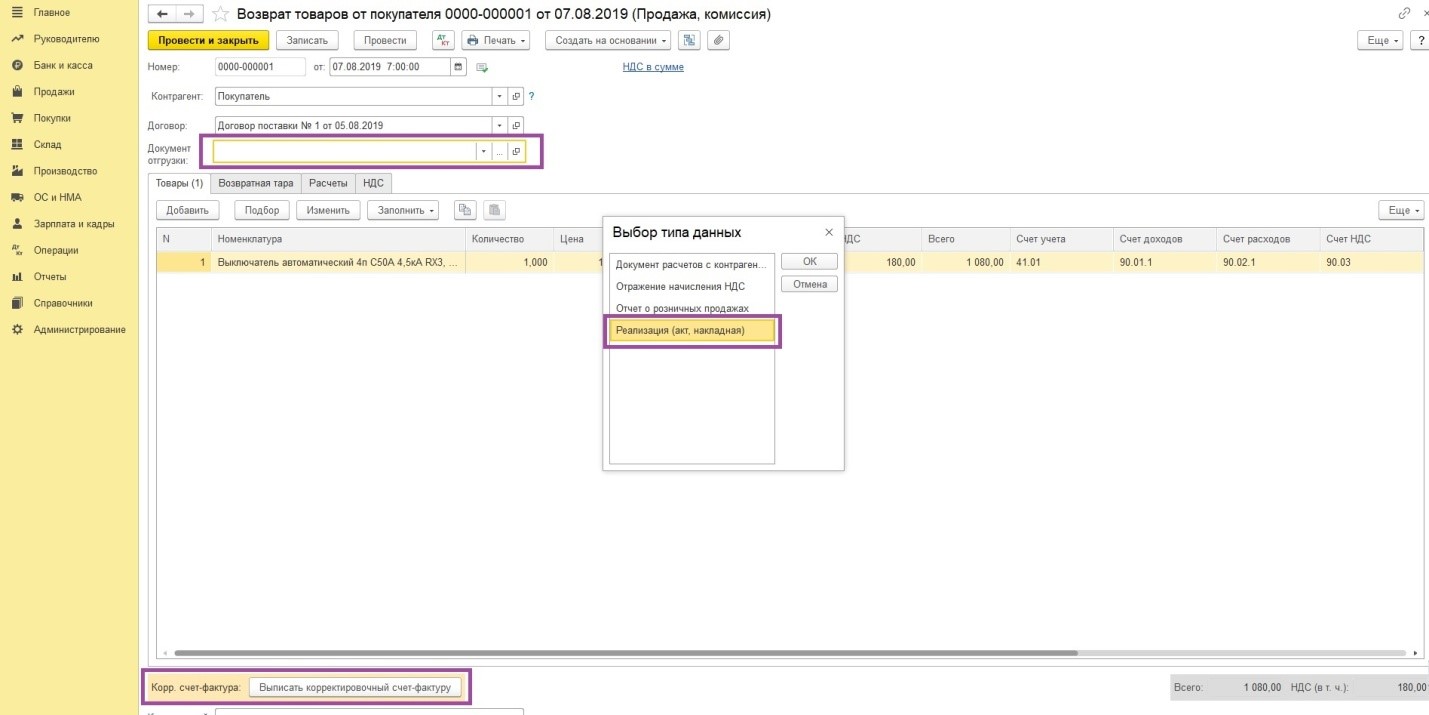Expand the Печать dropdown button

click(x=495, y=40)
